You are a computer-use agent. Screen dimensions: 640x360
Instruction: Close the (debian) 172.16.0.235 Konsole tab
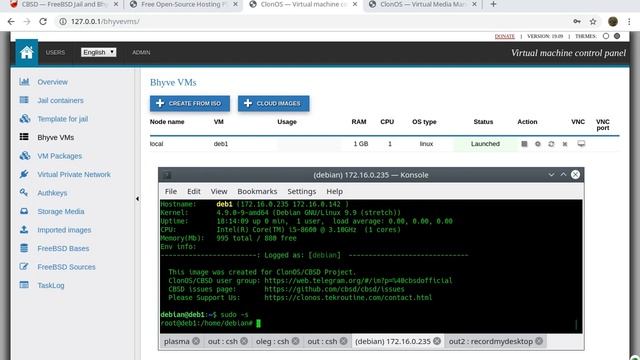coord(437,341)
